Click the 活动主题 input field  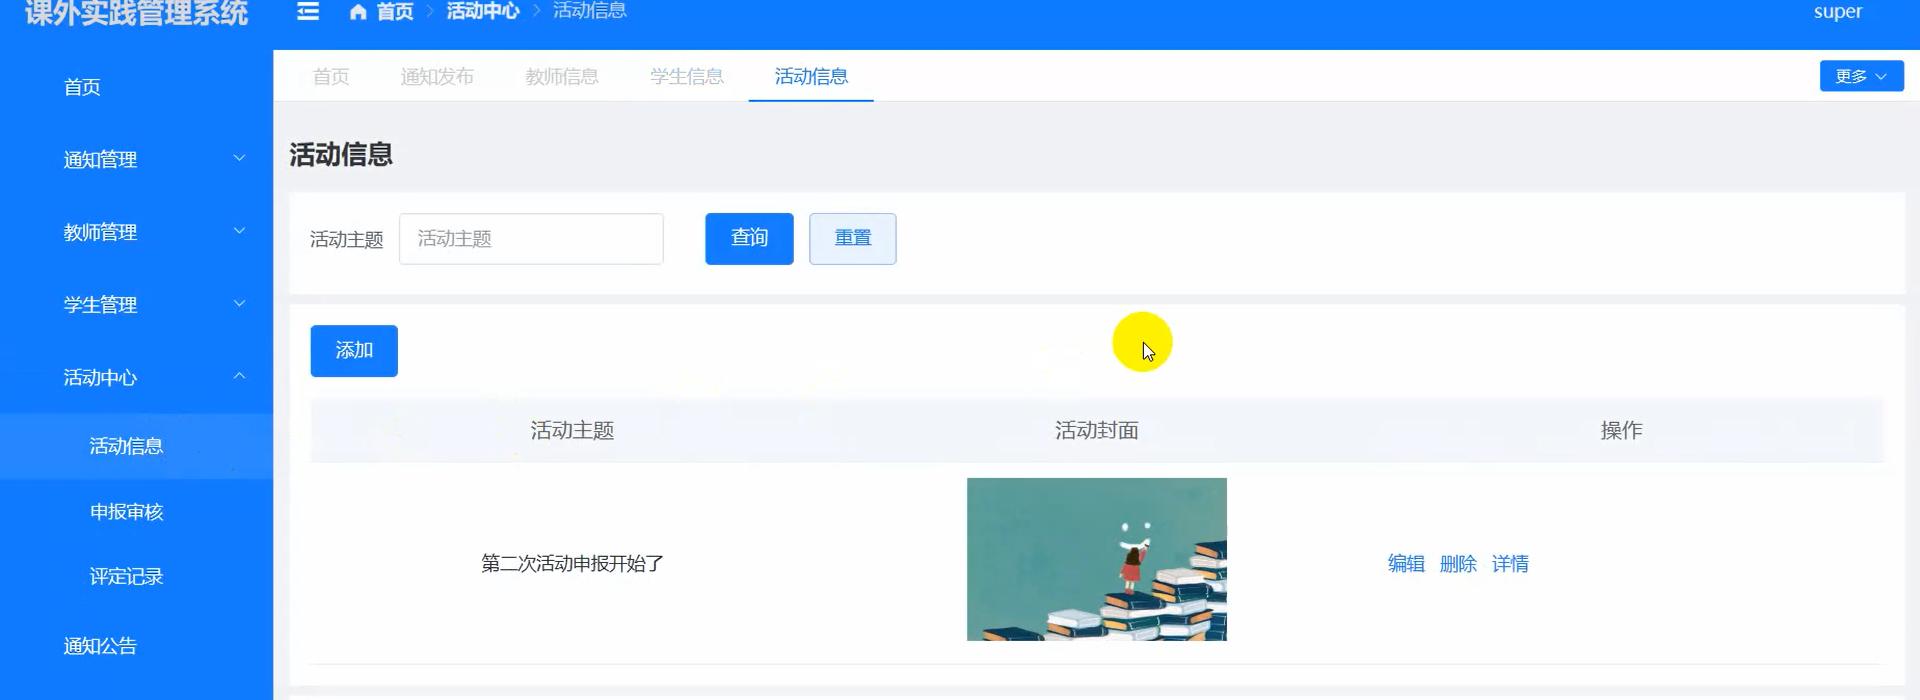(x=531, y=239)
